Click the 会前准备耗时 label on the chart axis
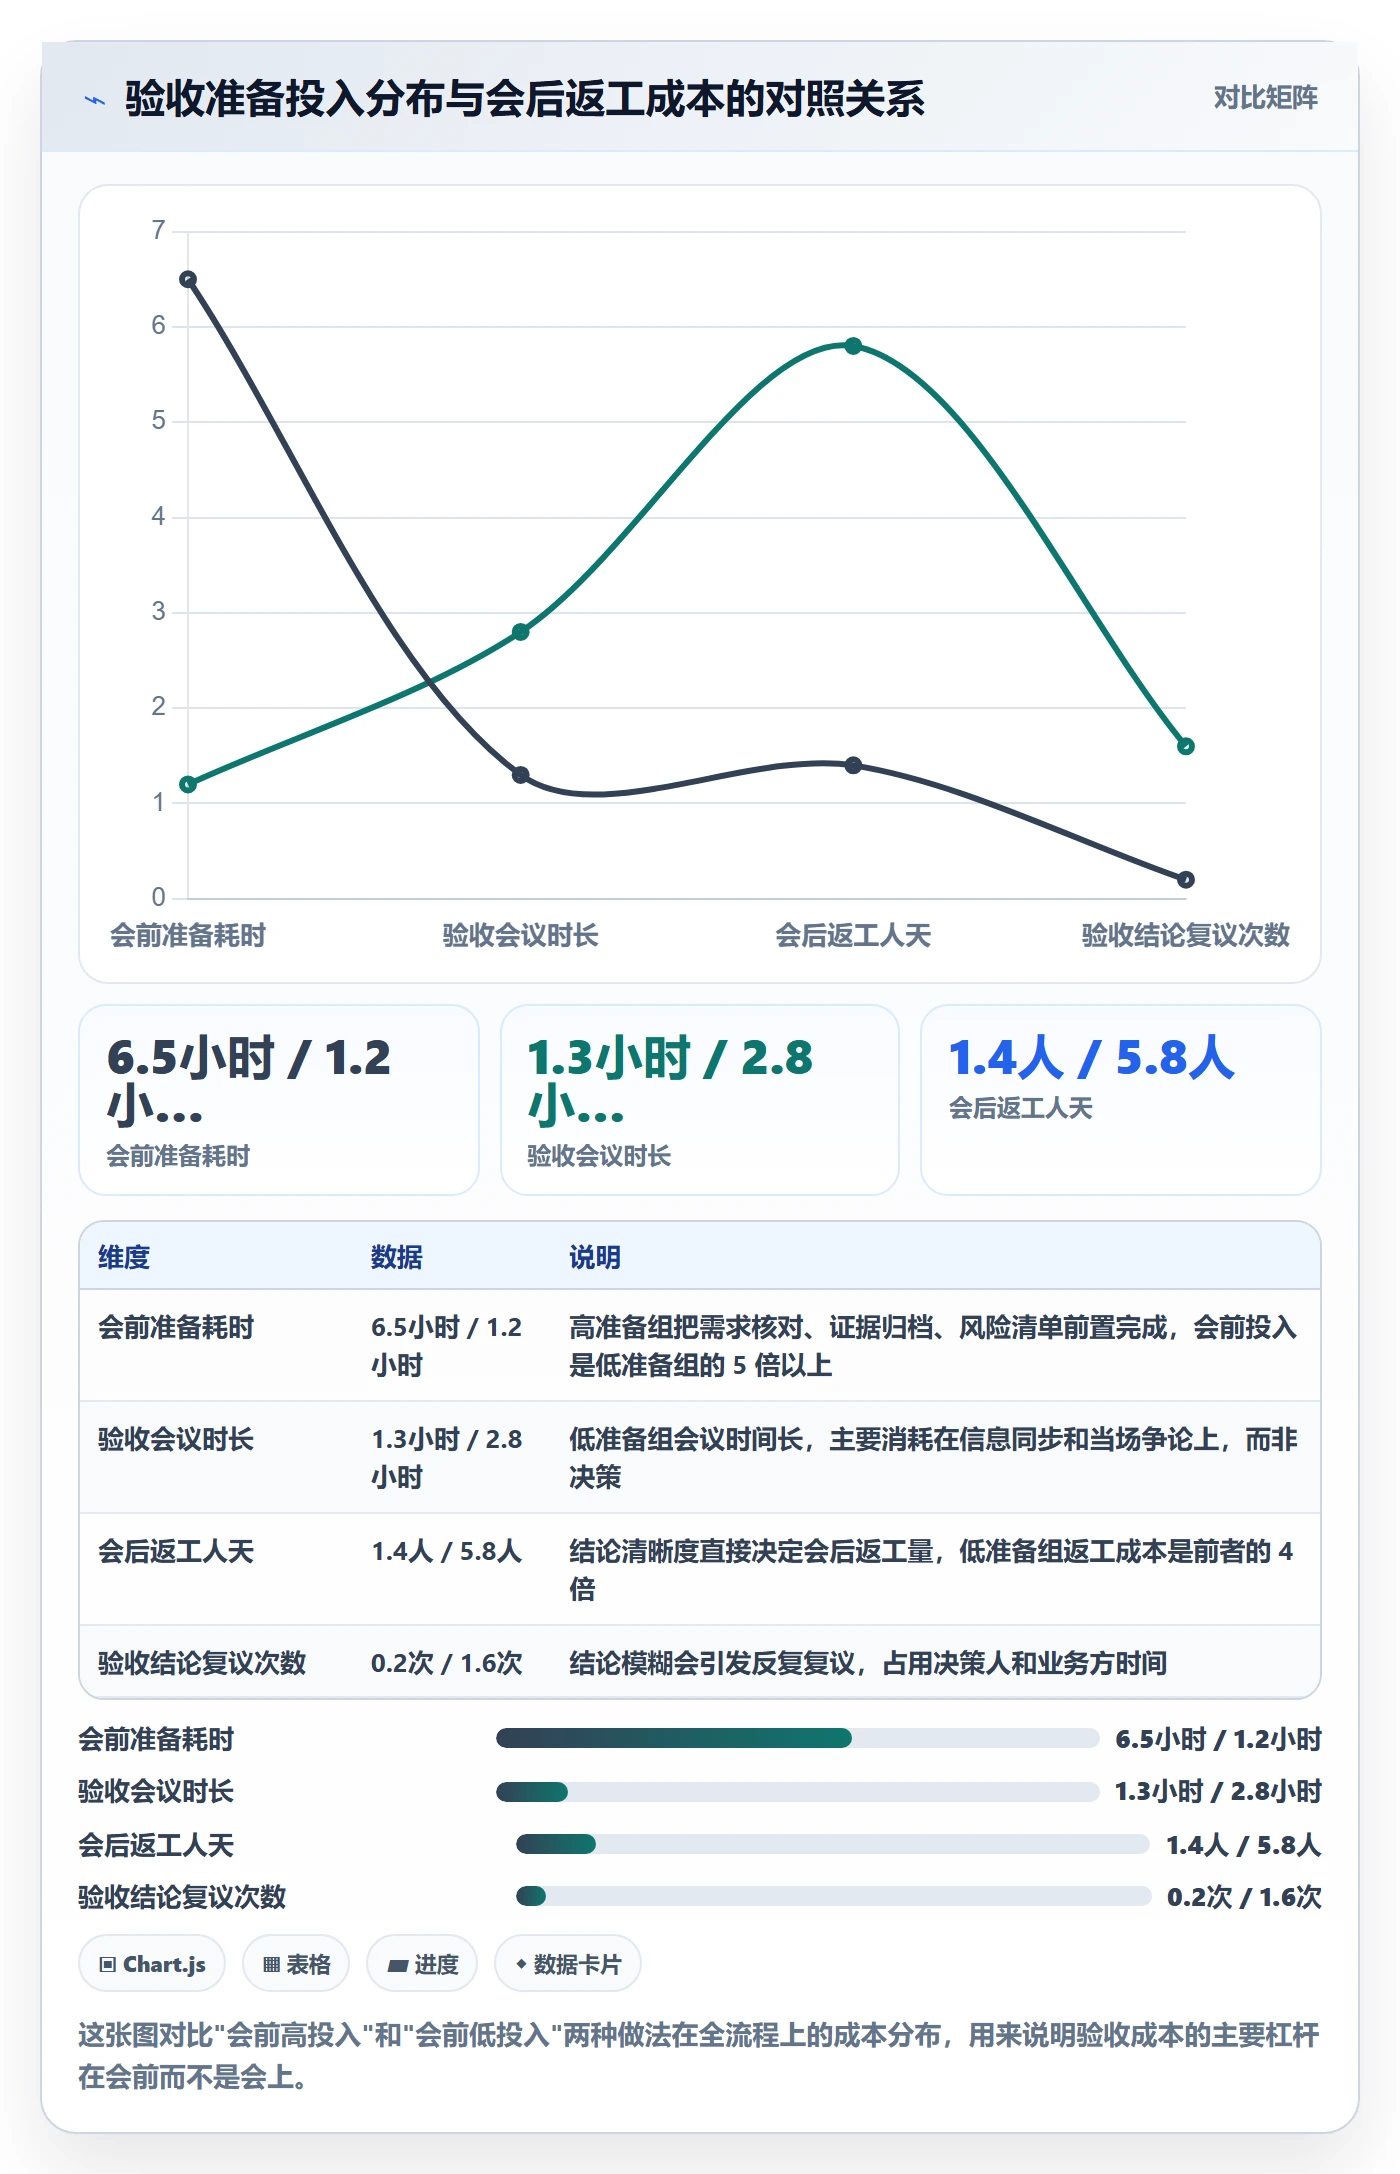This screenshot has width=1400, height=2174. pos(188,935)
